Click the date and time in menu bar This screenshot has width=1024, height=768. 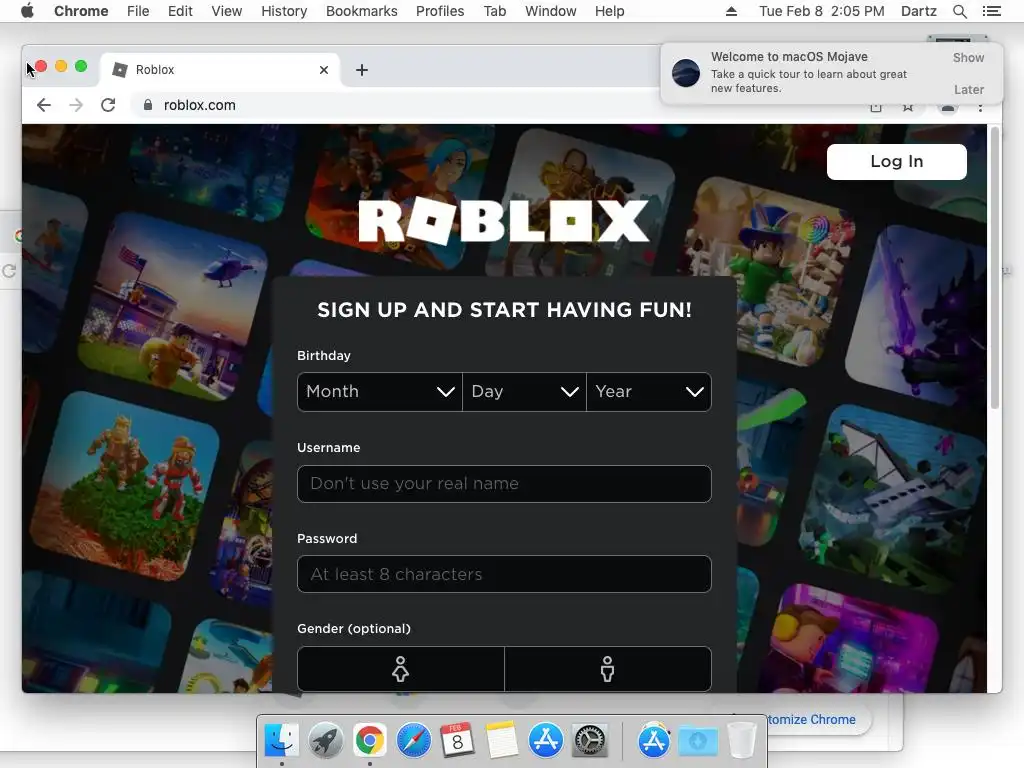click(822, 11)
